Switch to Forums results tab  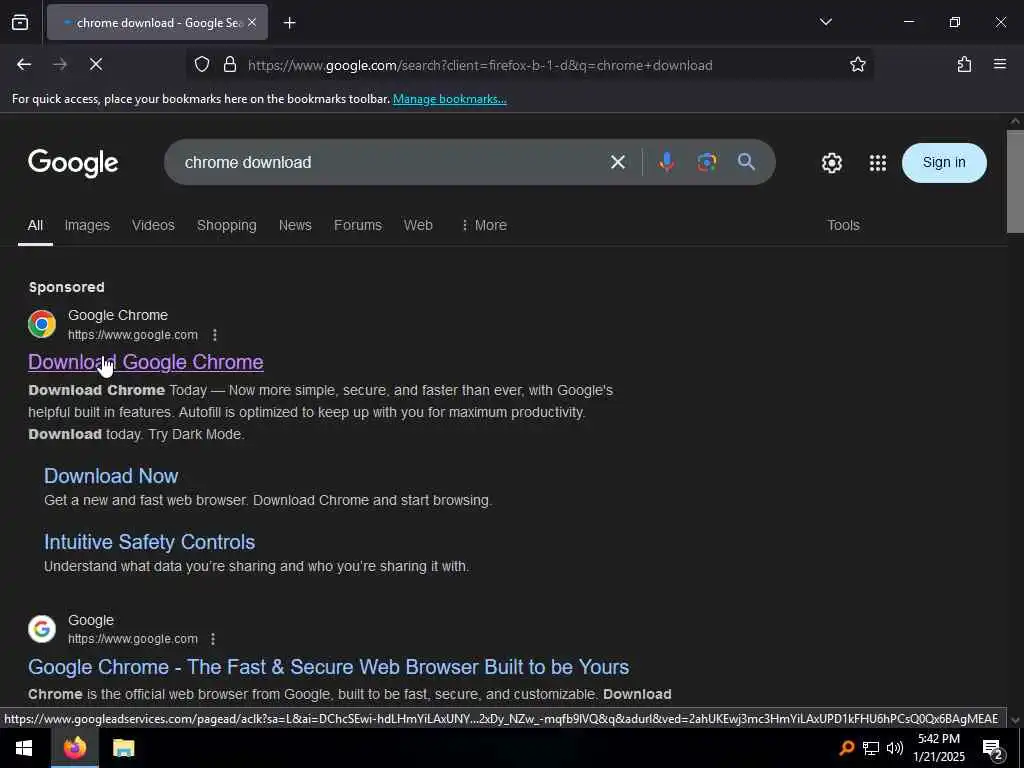(x=358, y=225)
